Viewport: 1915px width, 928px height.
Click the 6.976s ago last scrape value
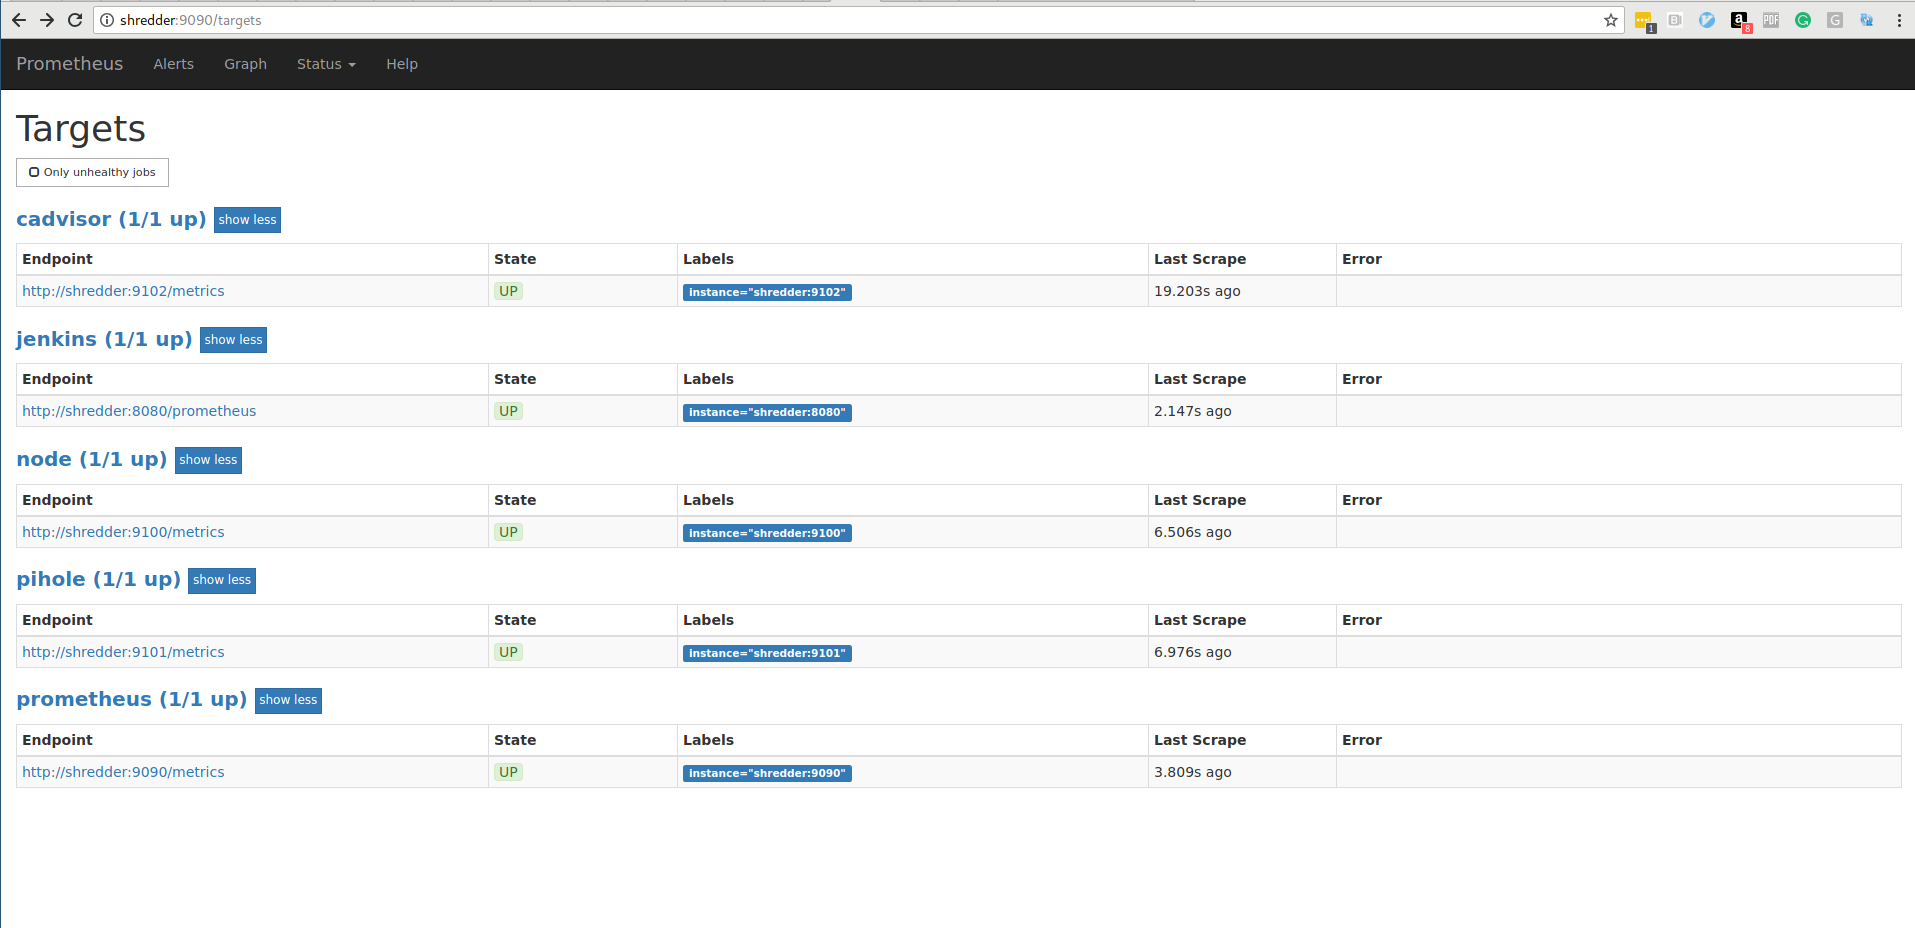[x=1192, y=652]
